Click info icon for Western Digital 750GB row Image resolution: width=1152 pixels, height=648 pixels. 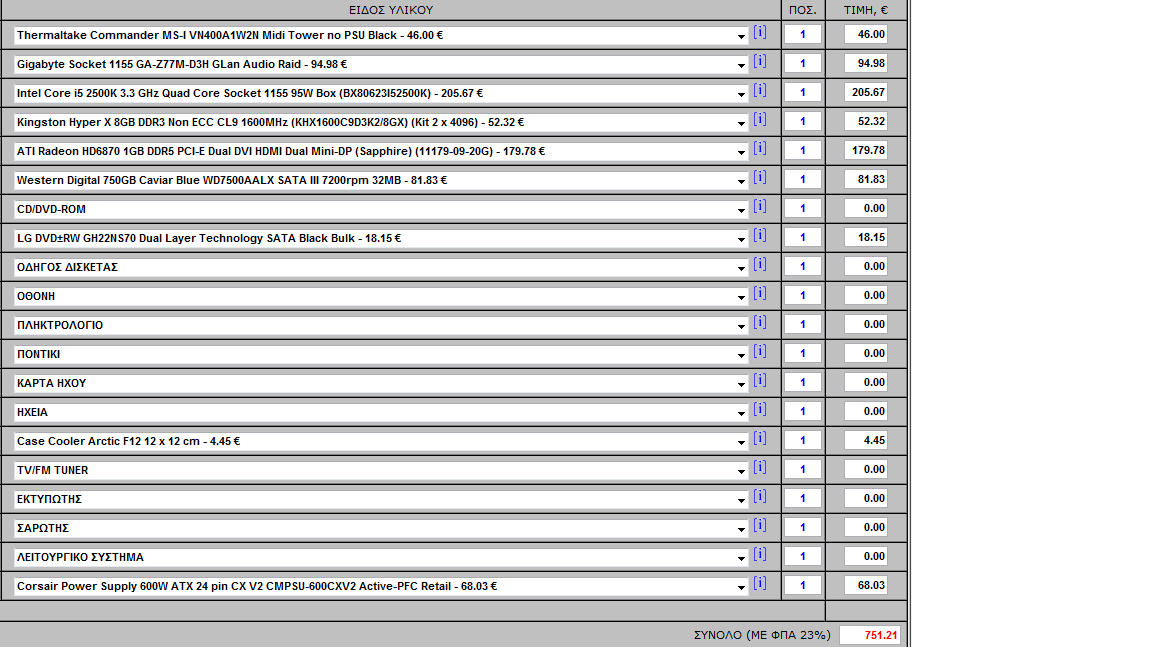(x=760, y=178)
